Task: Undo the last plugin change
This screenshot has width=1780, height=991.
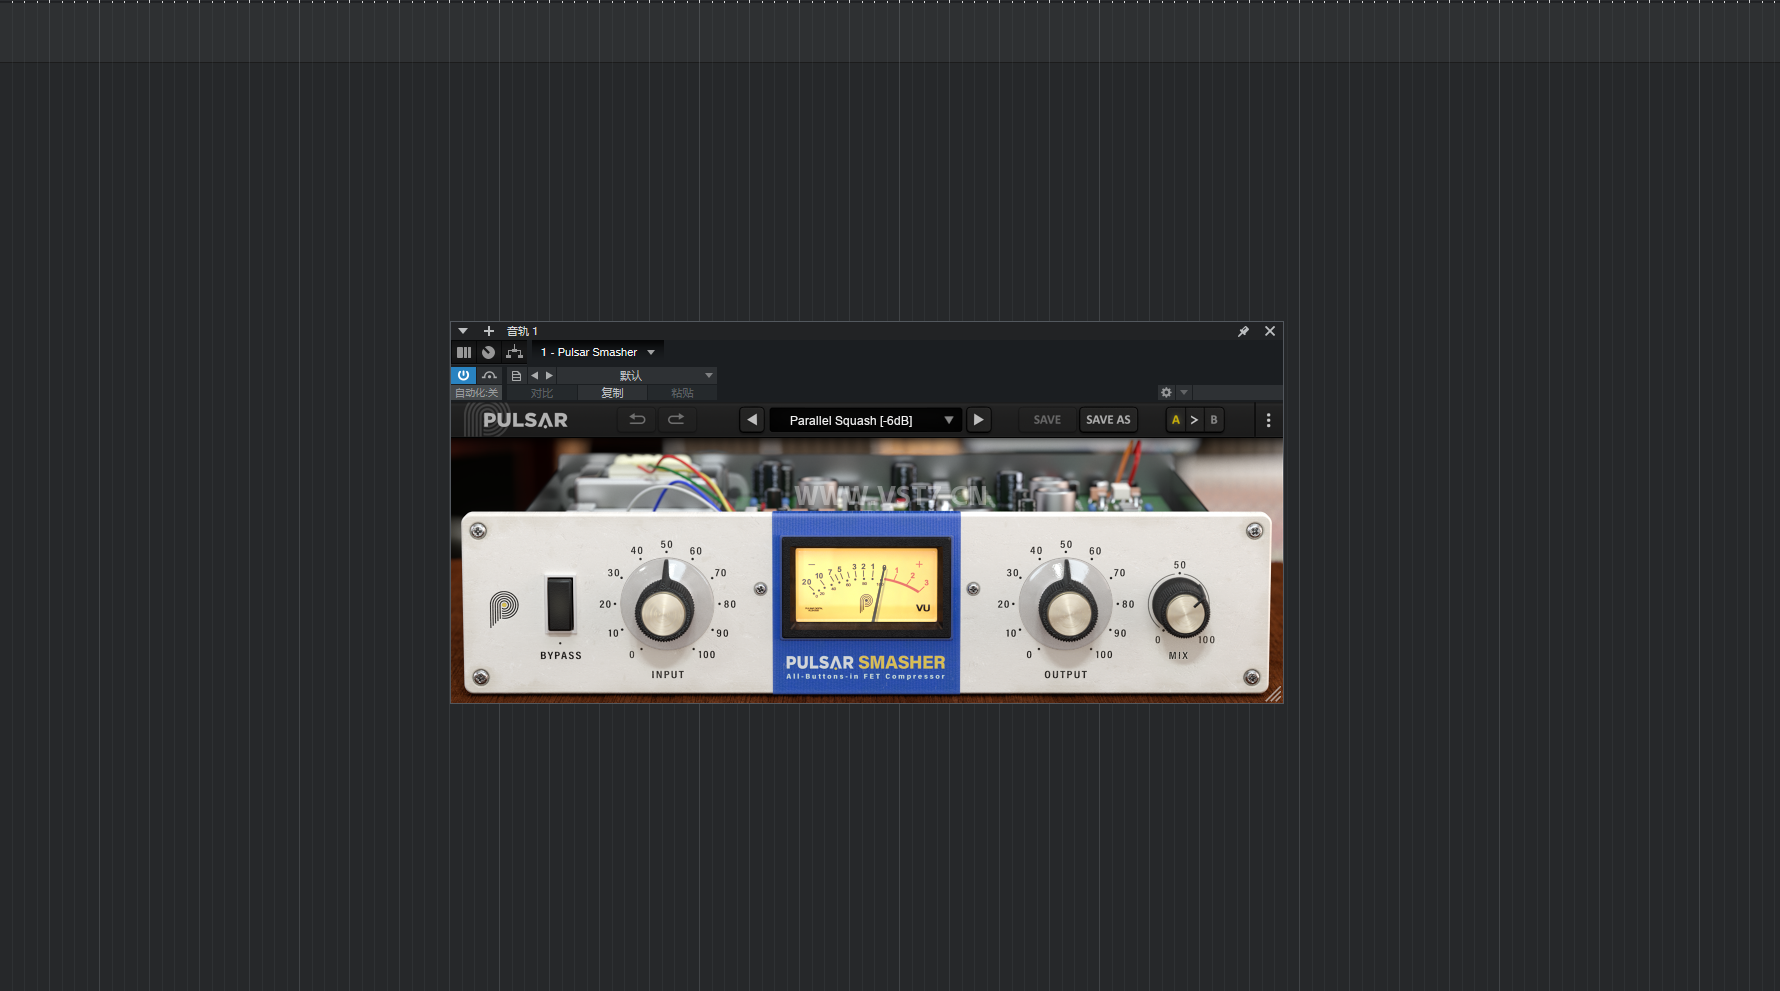Action: coord(637,420)
